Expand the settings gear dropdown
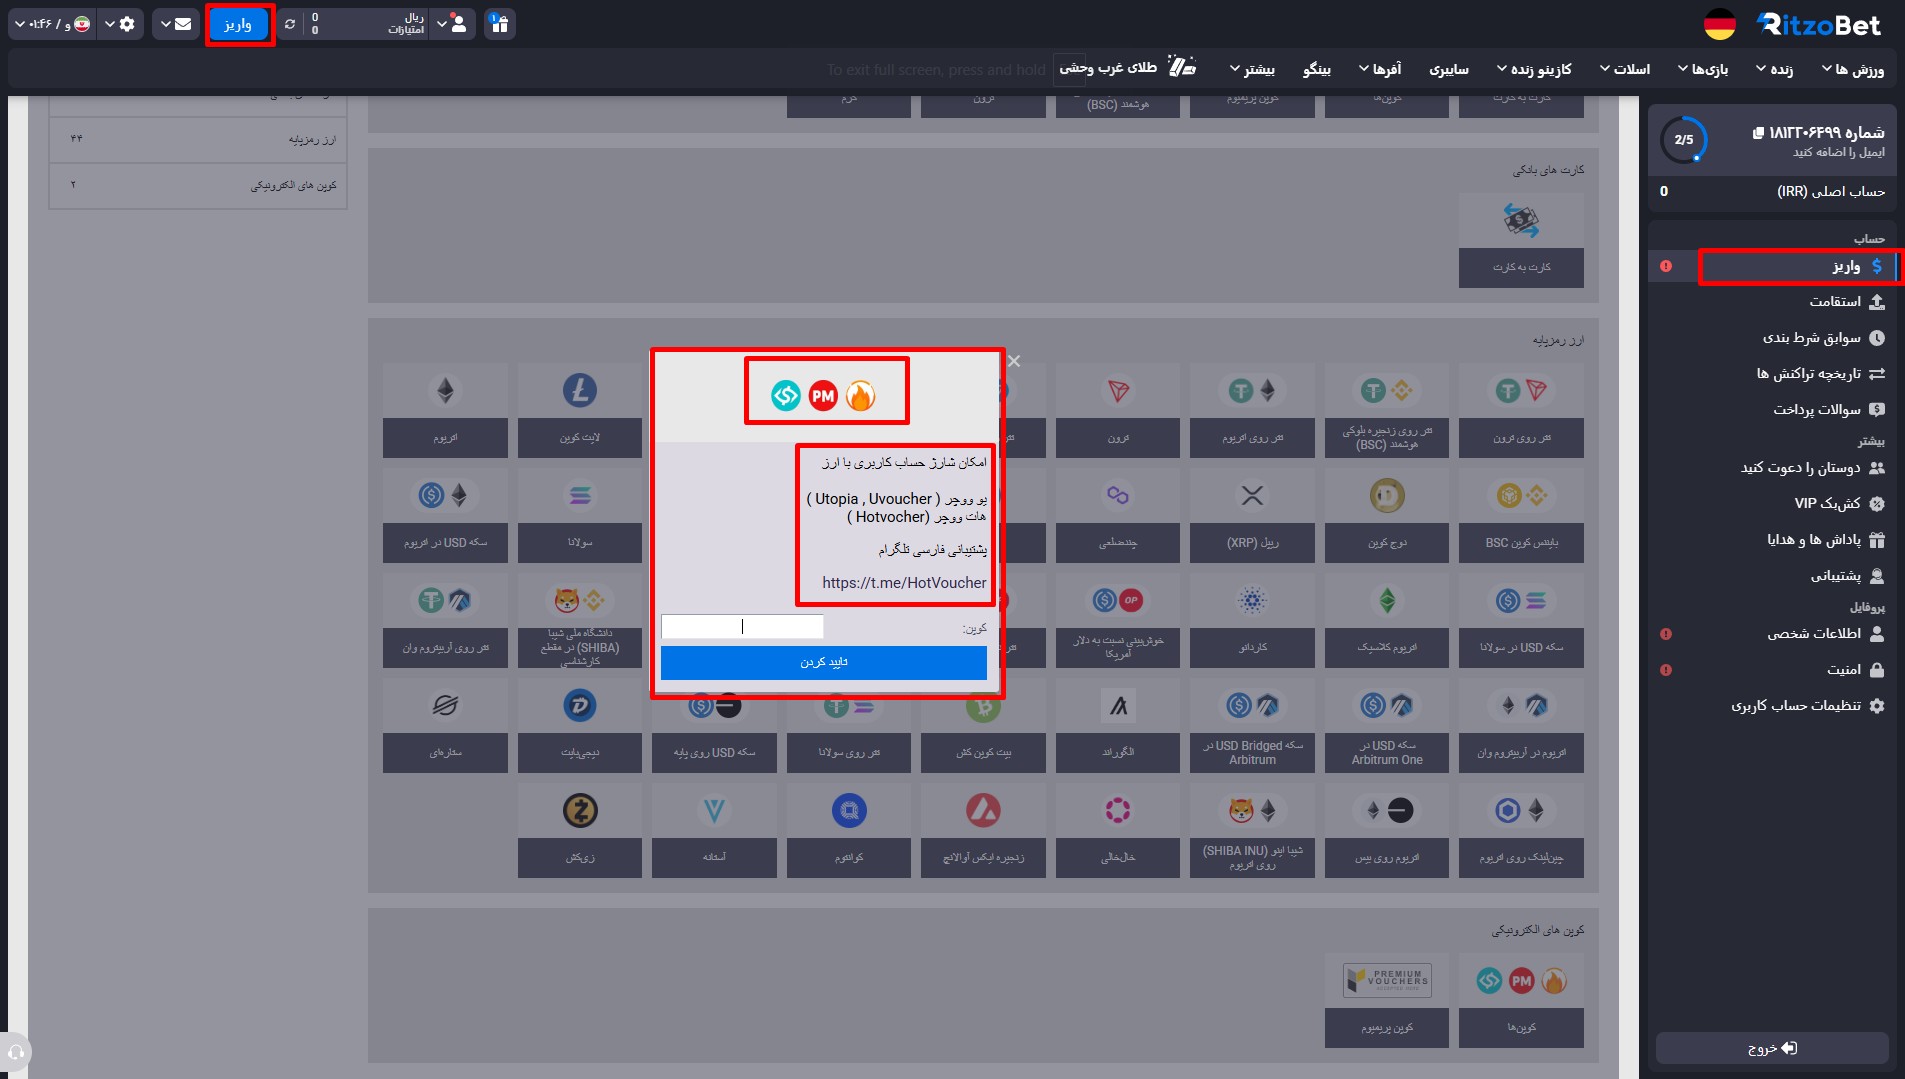This screenshot has height=1079, width=1905. pyautogui.click(x=121, y=24)
